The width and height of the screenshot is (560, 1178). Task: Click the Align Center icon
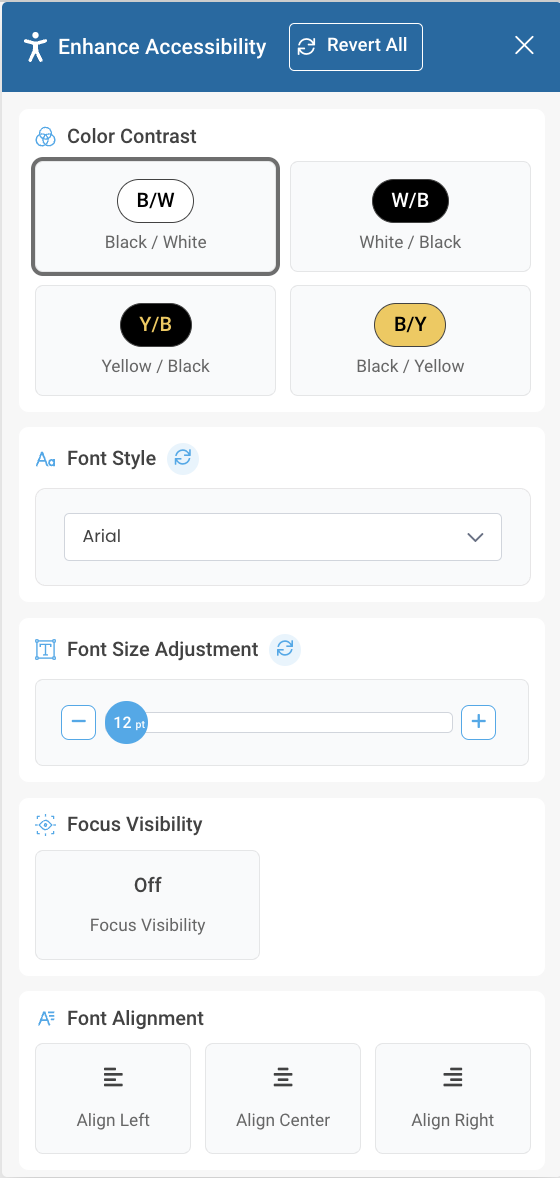click(x=283, y=1077)
